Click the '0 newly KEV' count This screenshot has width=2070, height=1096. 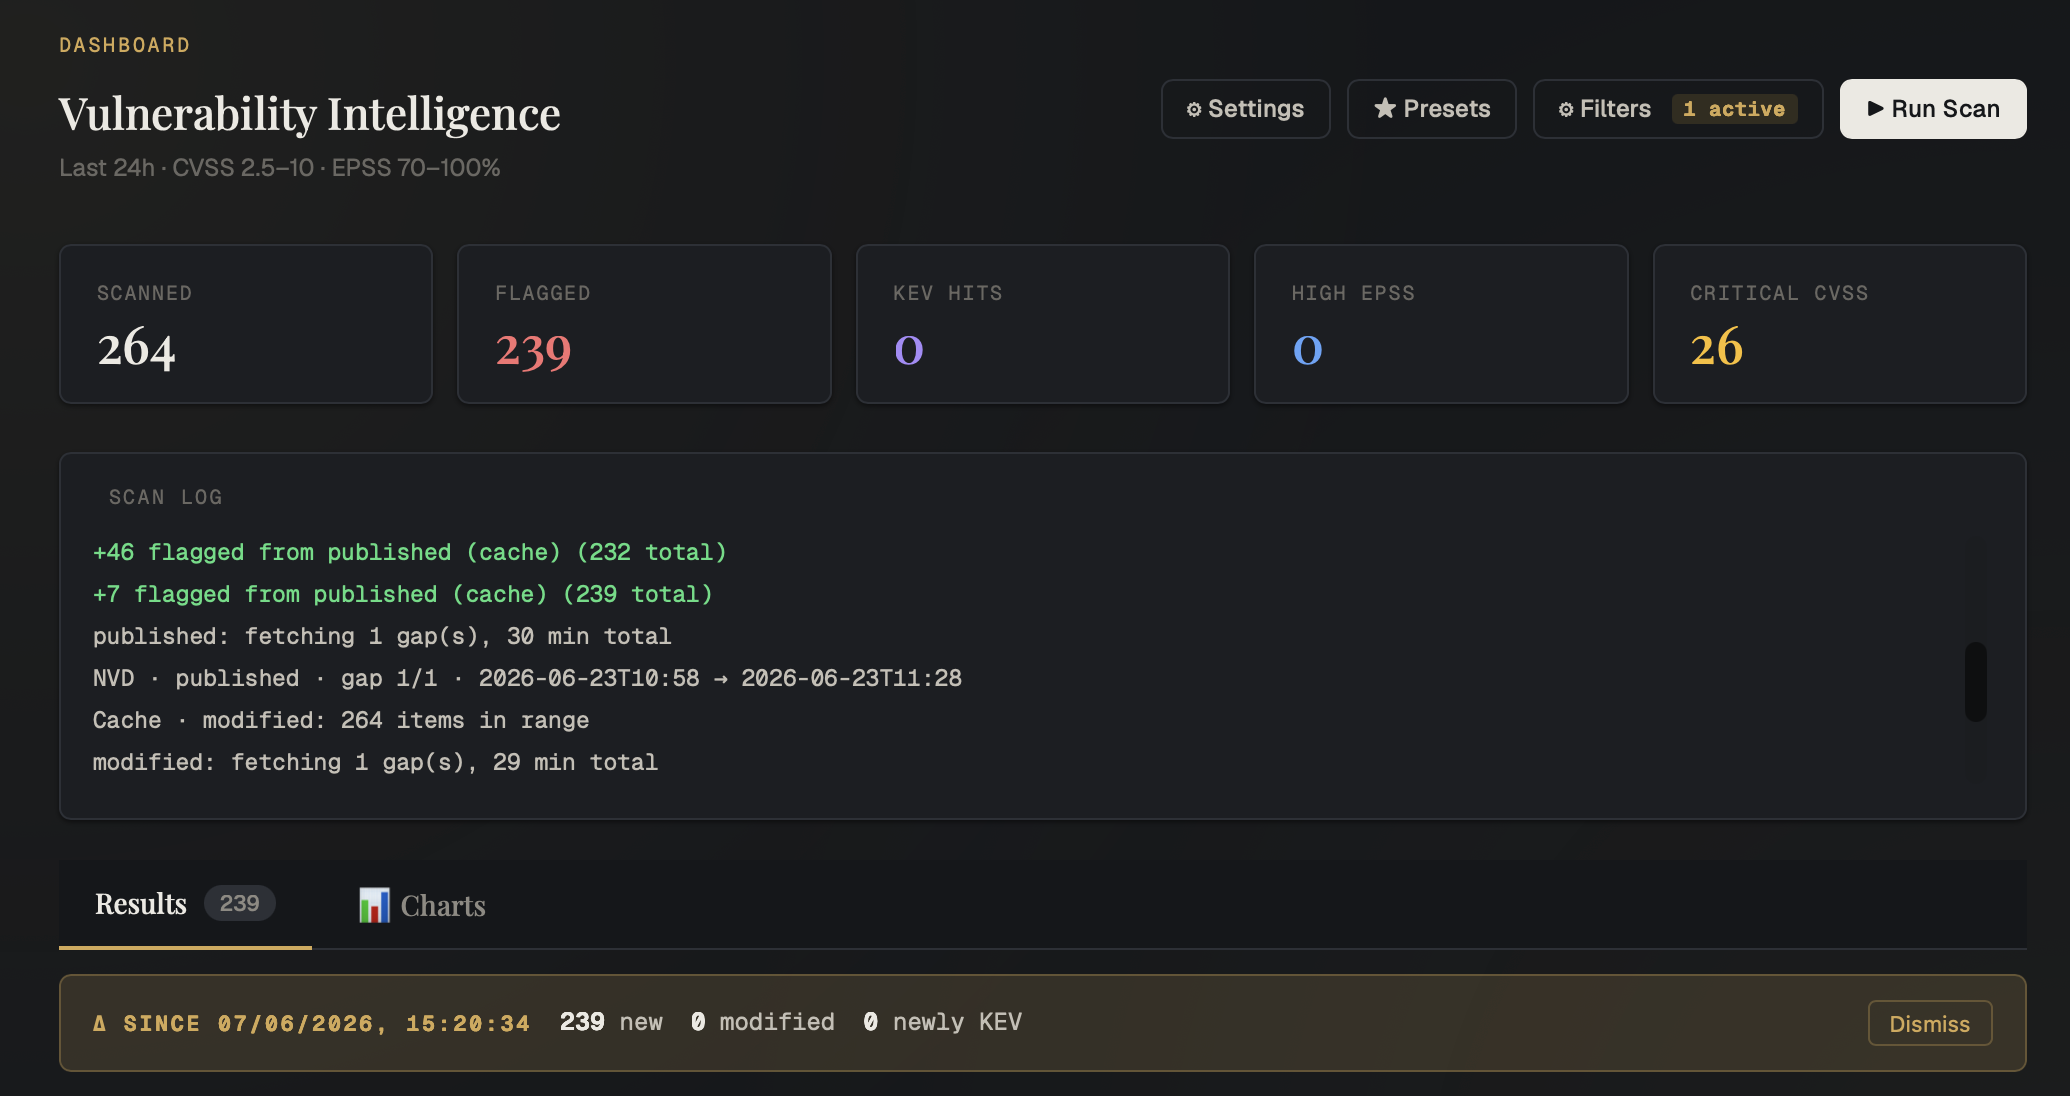943,1022
